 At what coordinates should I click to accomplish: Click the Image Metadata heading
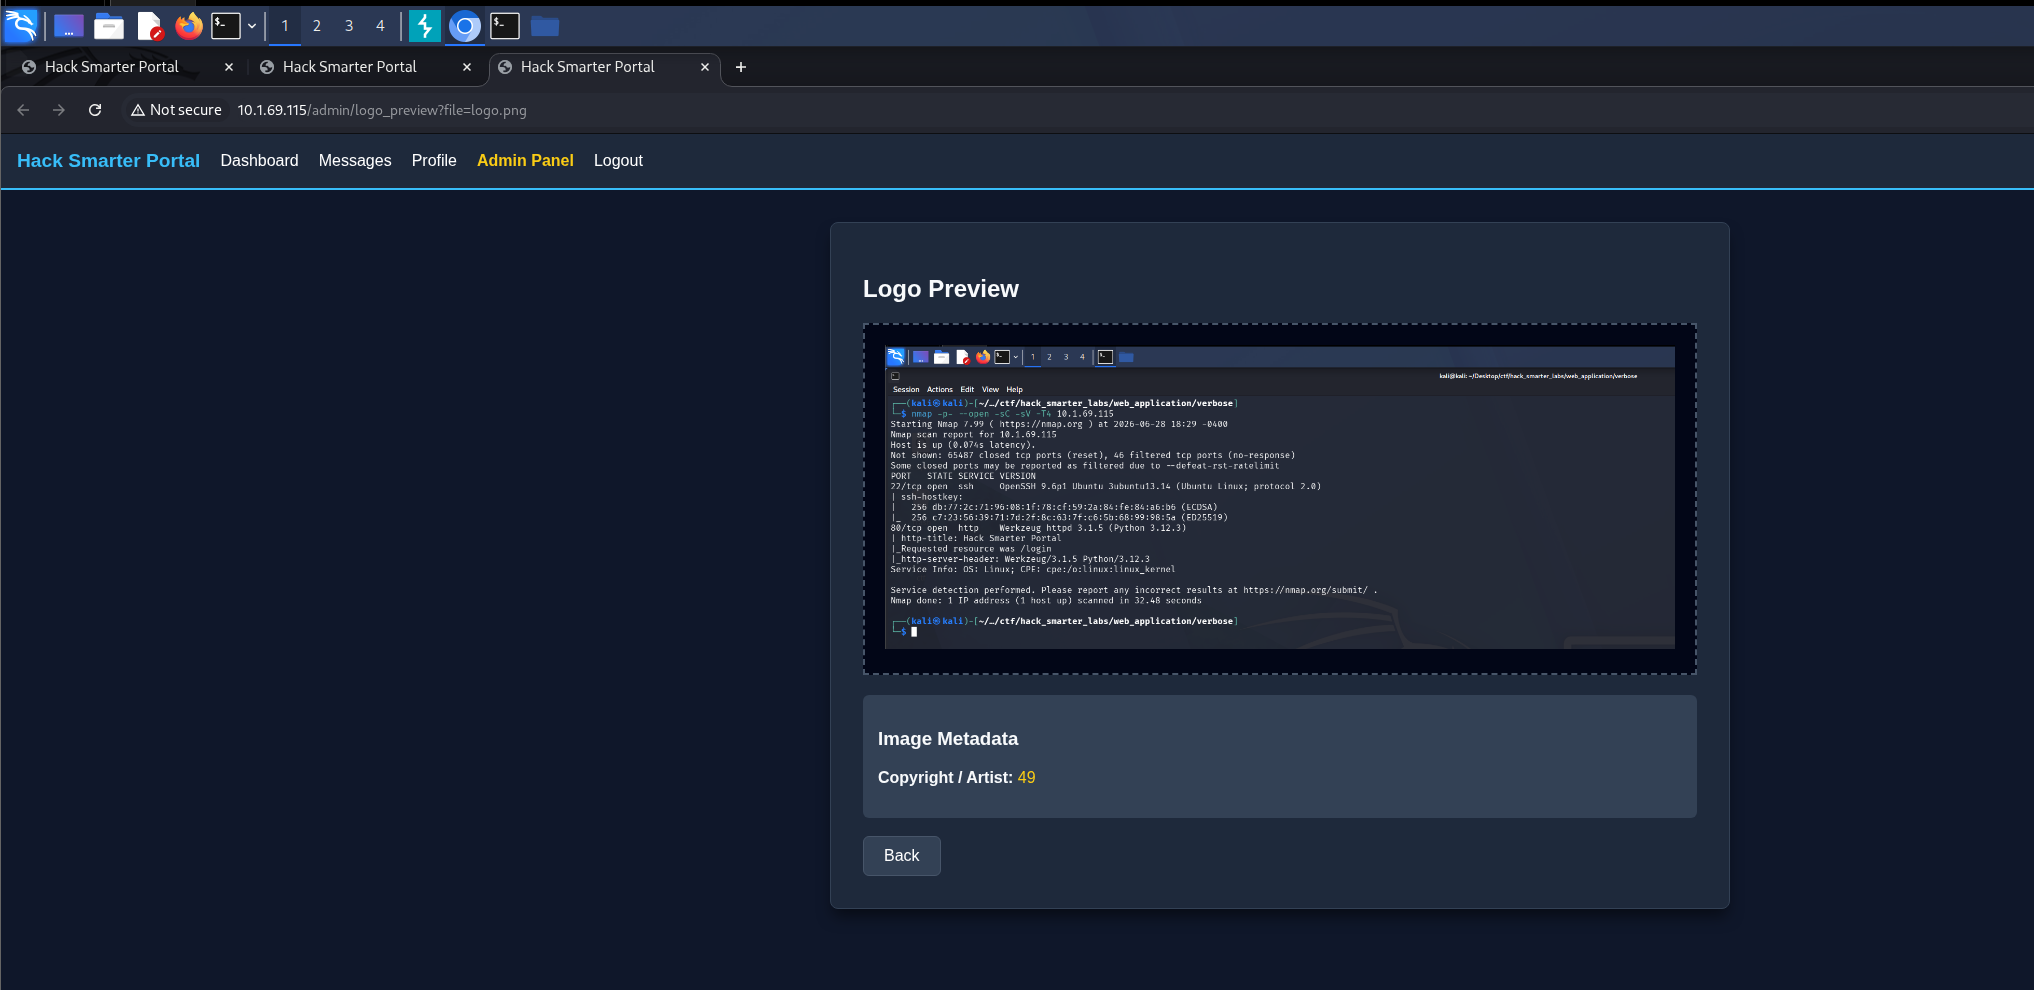point(948,739)
